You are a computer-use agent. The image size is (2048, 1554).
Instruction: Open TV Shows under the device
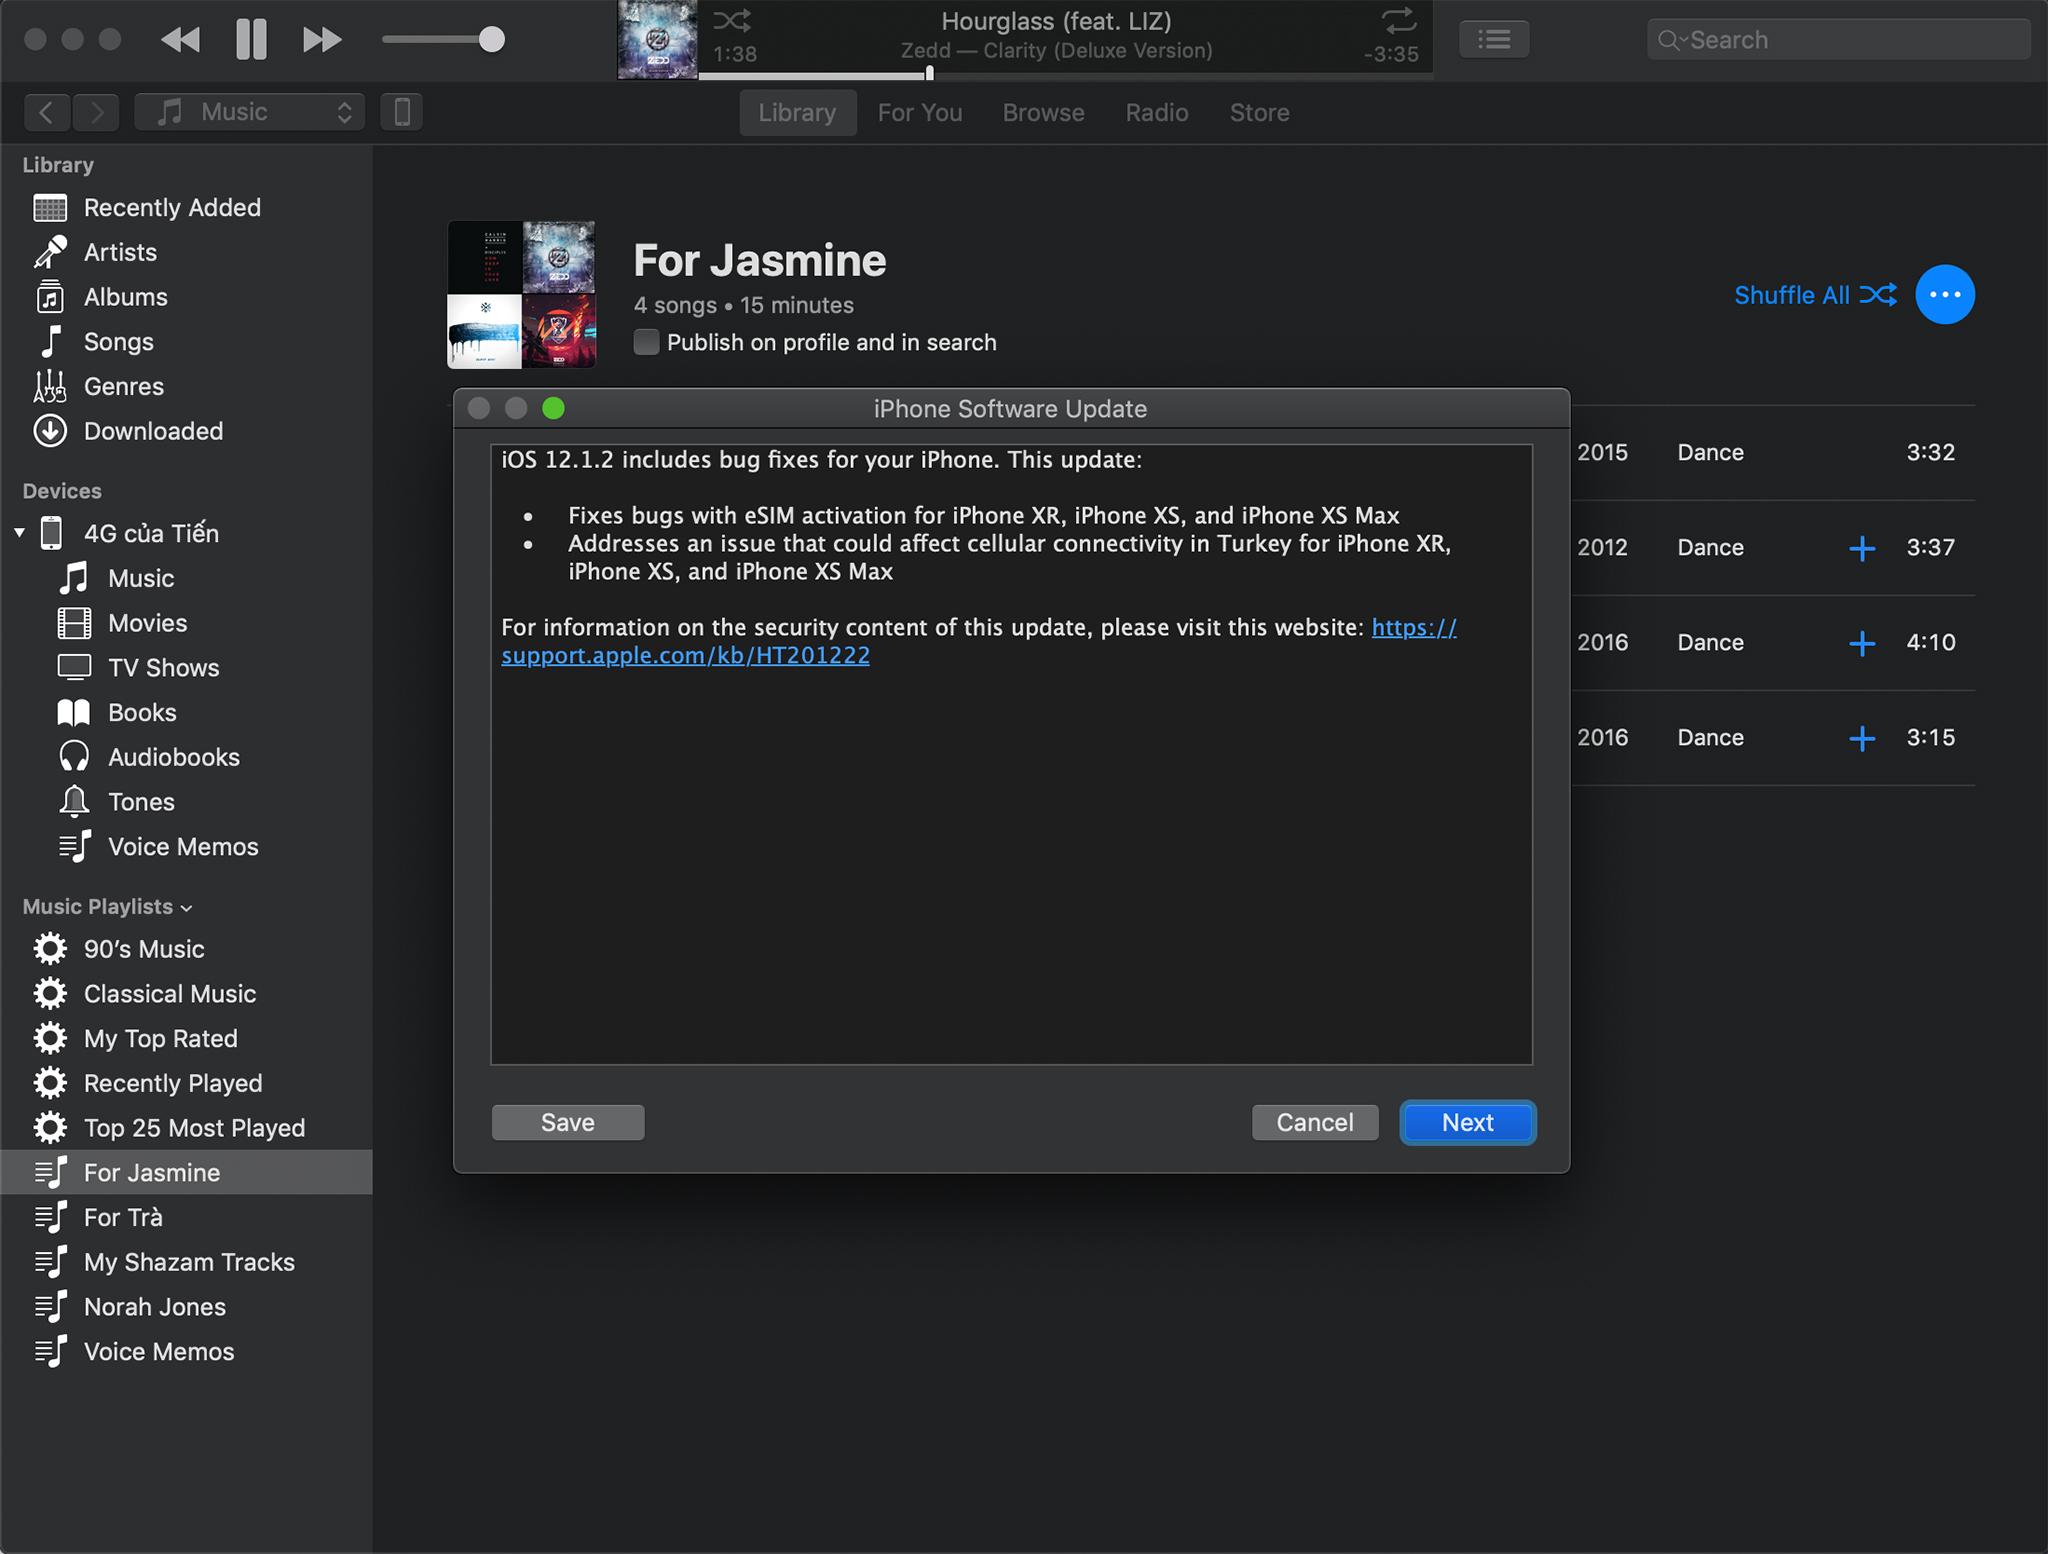(x=186, y=668)
